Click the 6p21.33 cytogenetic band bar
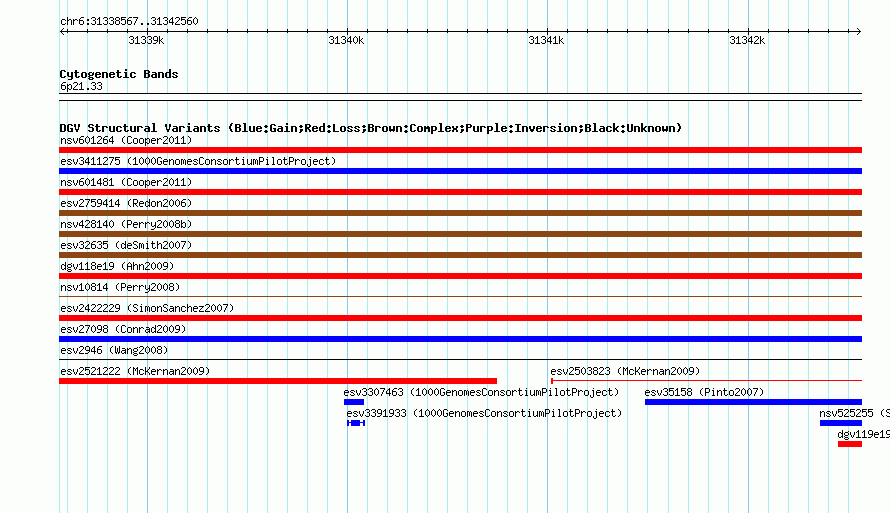 click(460, 97)
